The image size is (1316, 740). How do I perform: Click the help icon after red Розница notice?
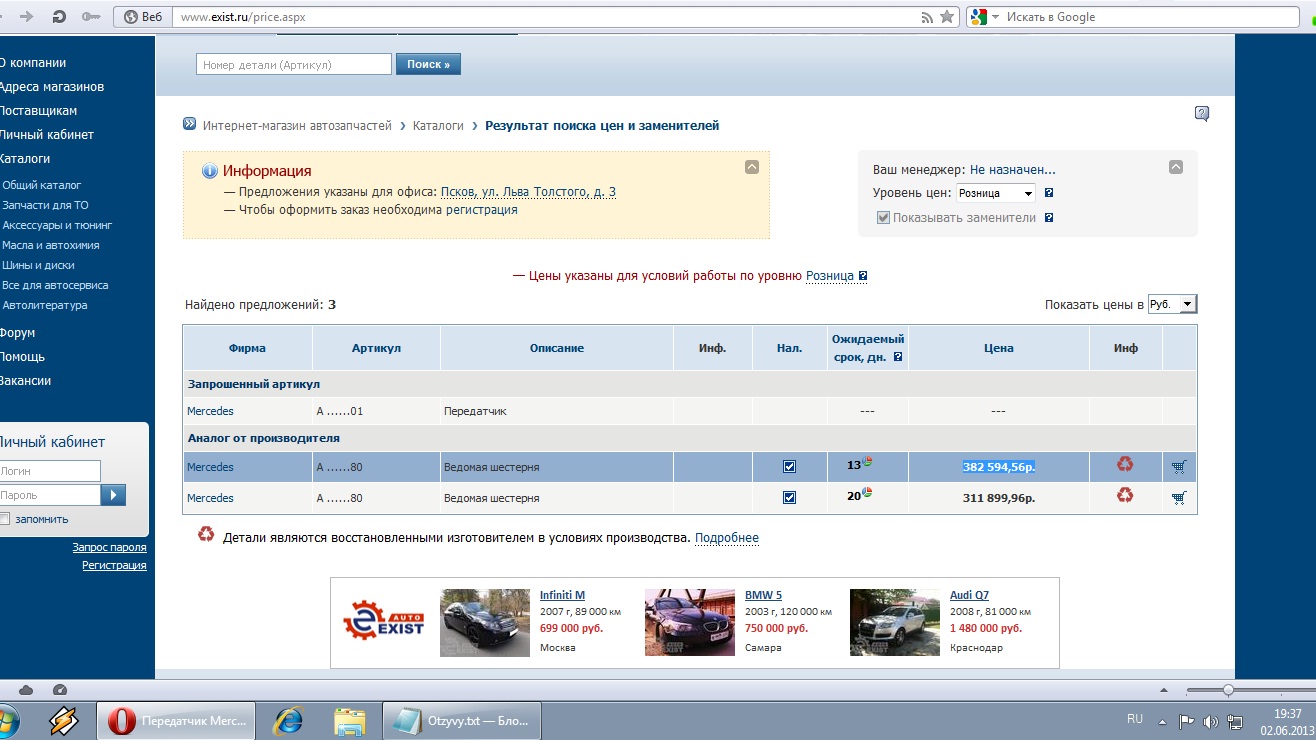pos(863,276)
